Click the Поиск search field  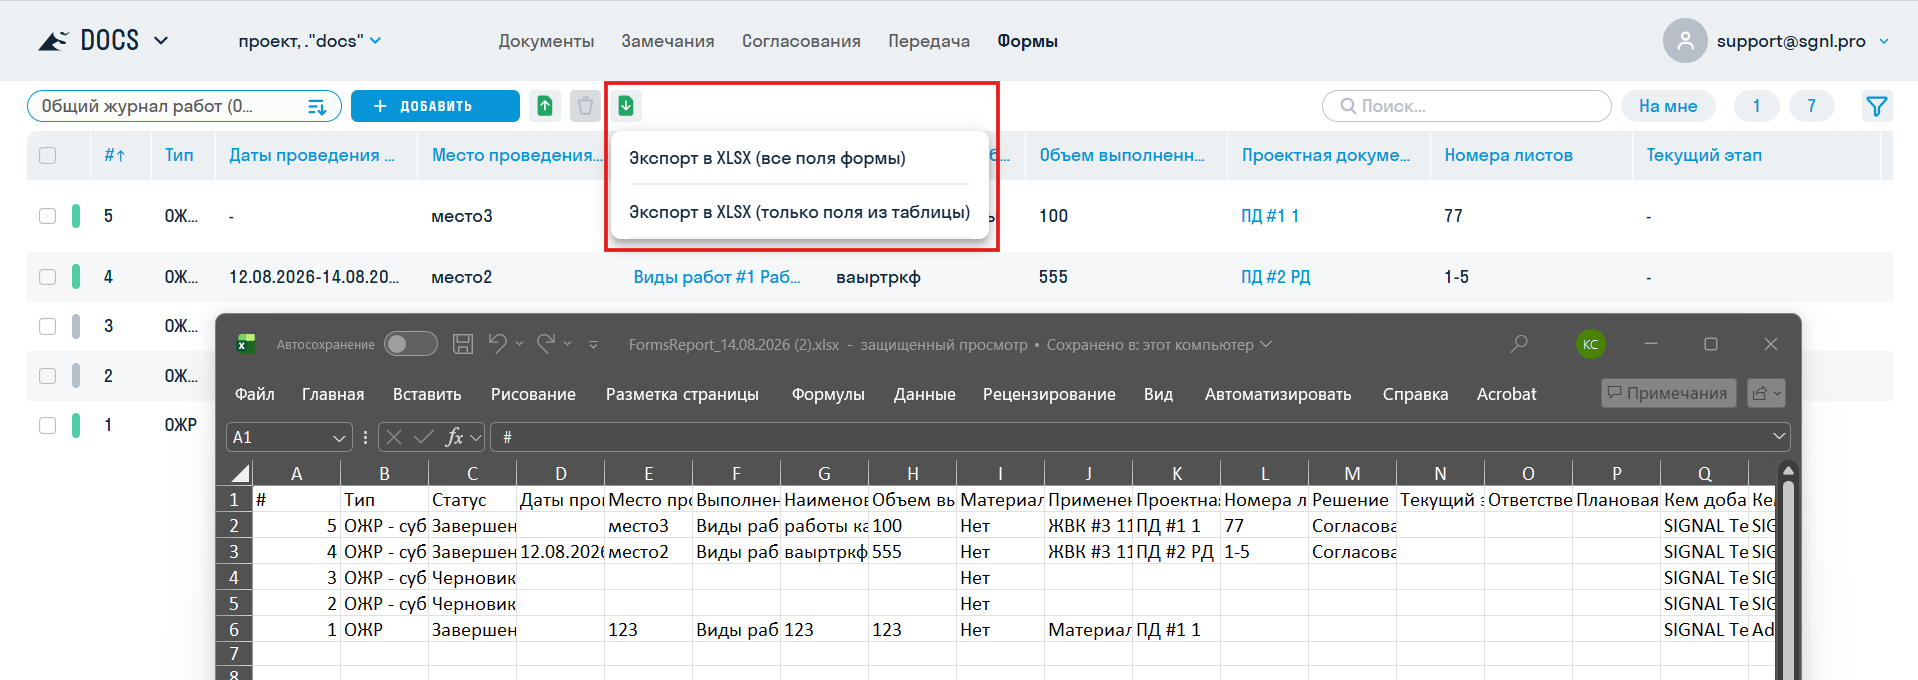click(x=1466, y=106)
